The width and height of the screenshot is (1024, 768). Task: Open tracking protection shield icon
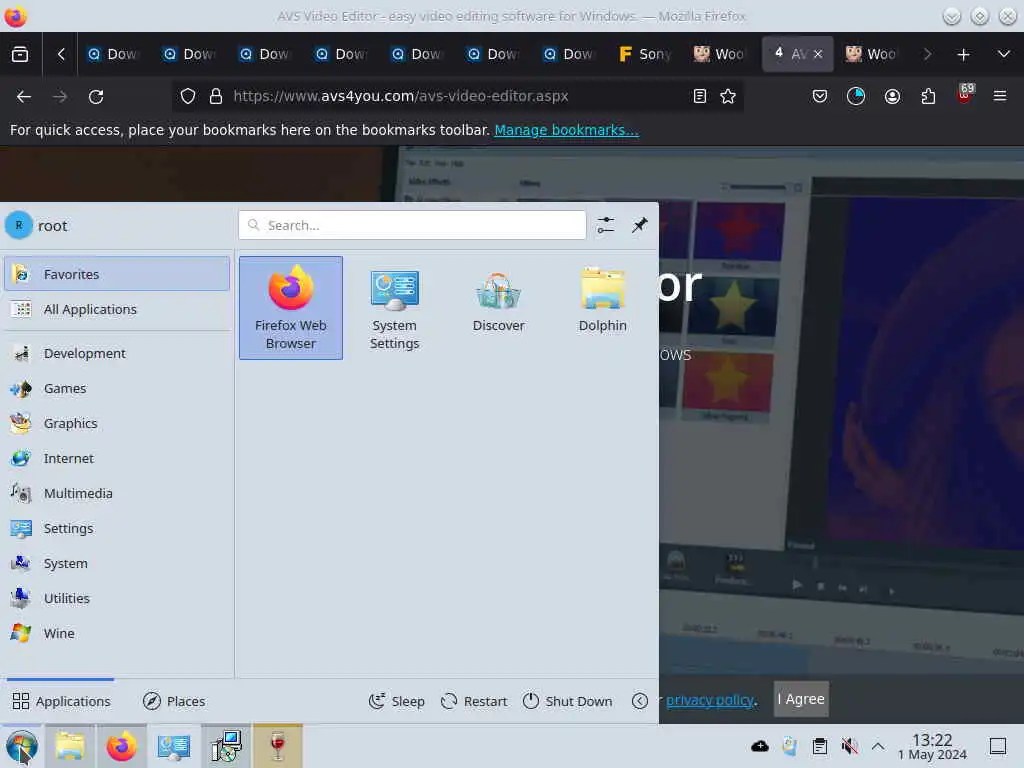point(188,97)
